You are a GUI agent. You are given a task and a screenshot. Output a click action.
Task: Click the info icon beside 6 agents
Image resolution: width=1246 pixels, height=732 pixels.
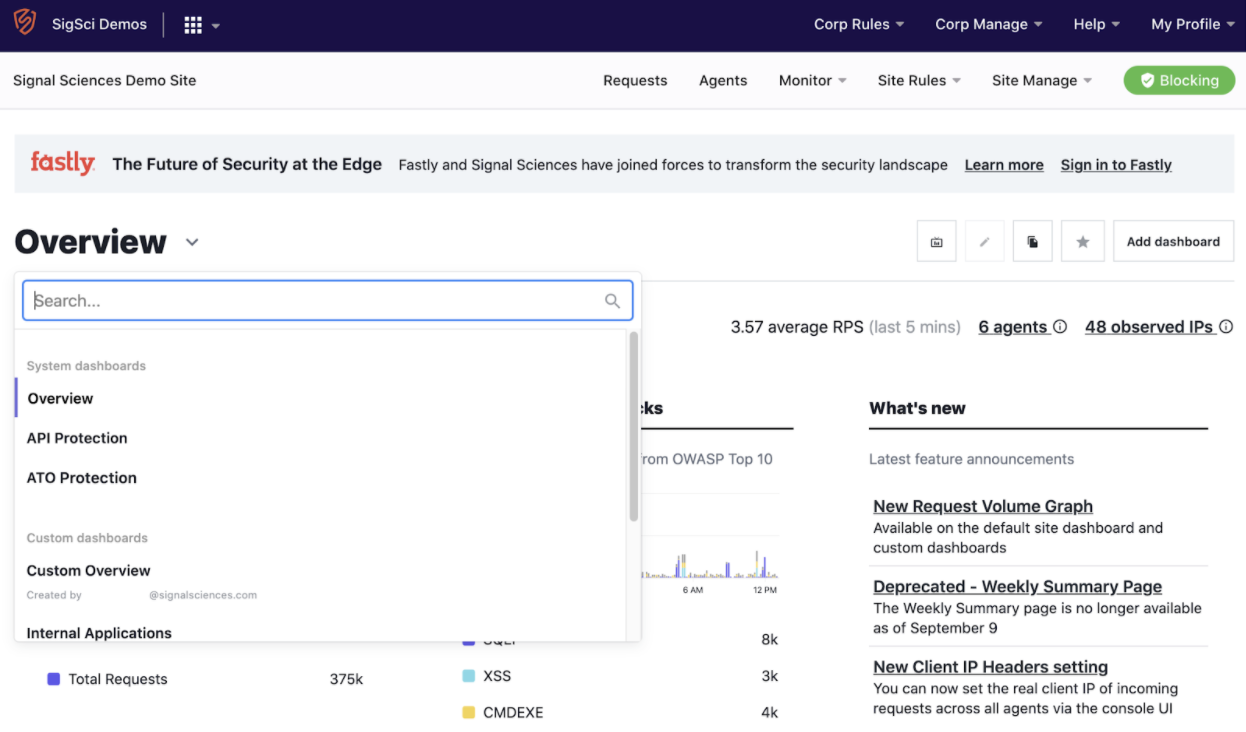(1060, 327)
